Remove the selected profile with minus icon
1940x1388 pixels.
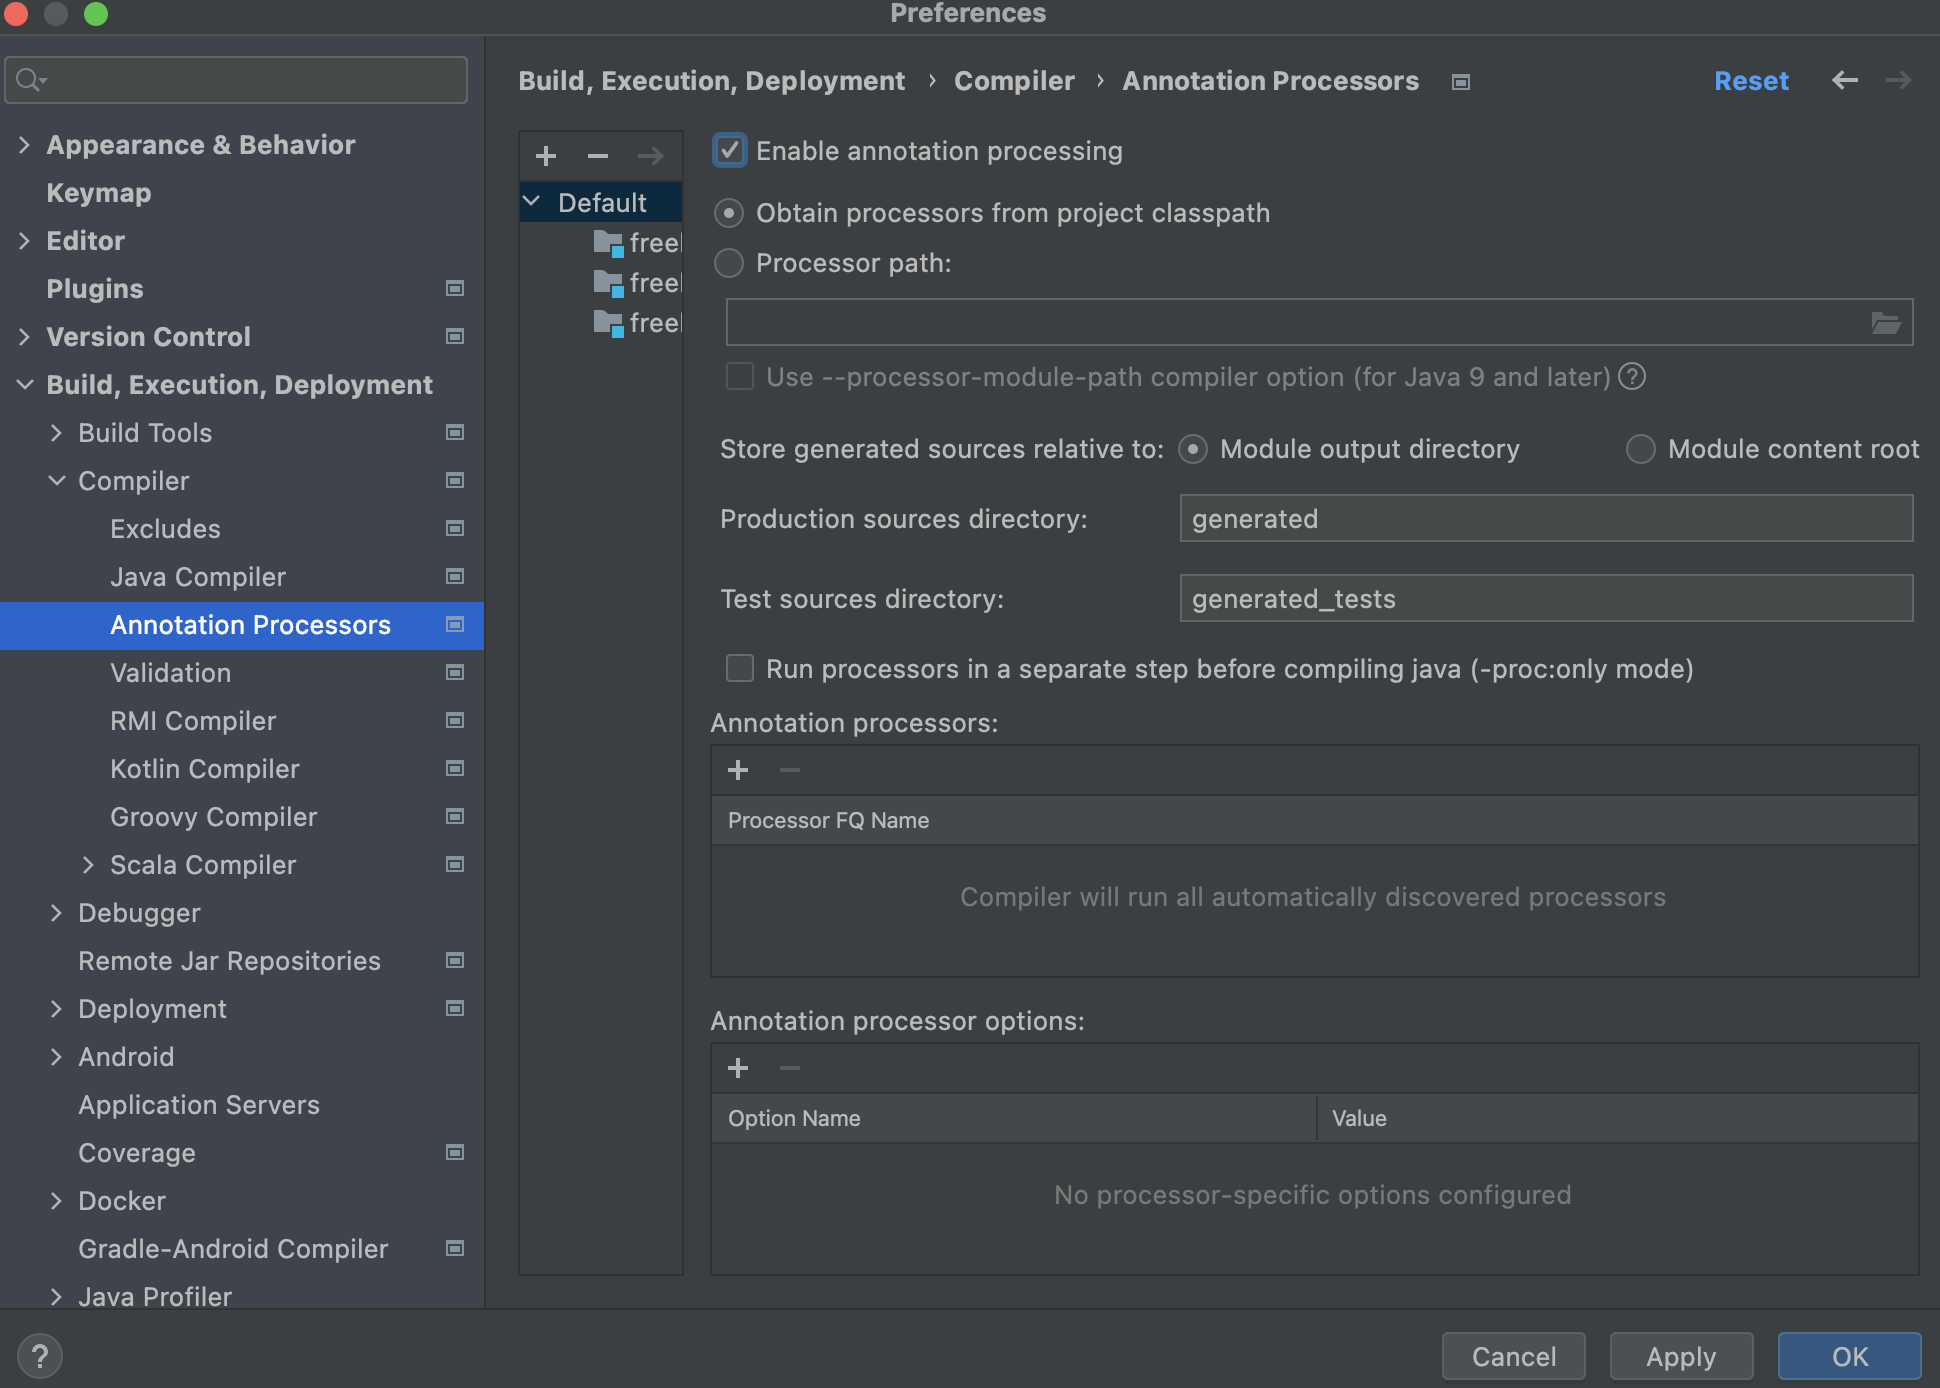pos(598,156)
